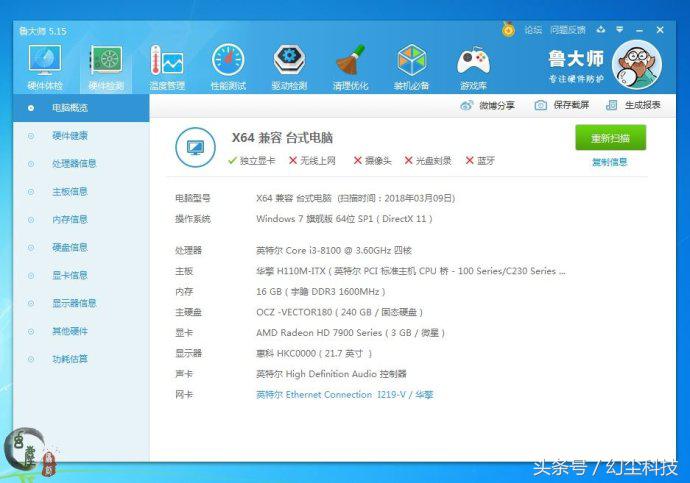
Task: Click the AMD Radeon HD 7900 Series value
Action: (x=350, y=333)
